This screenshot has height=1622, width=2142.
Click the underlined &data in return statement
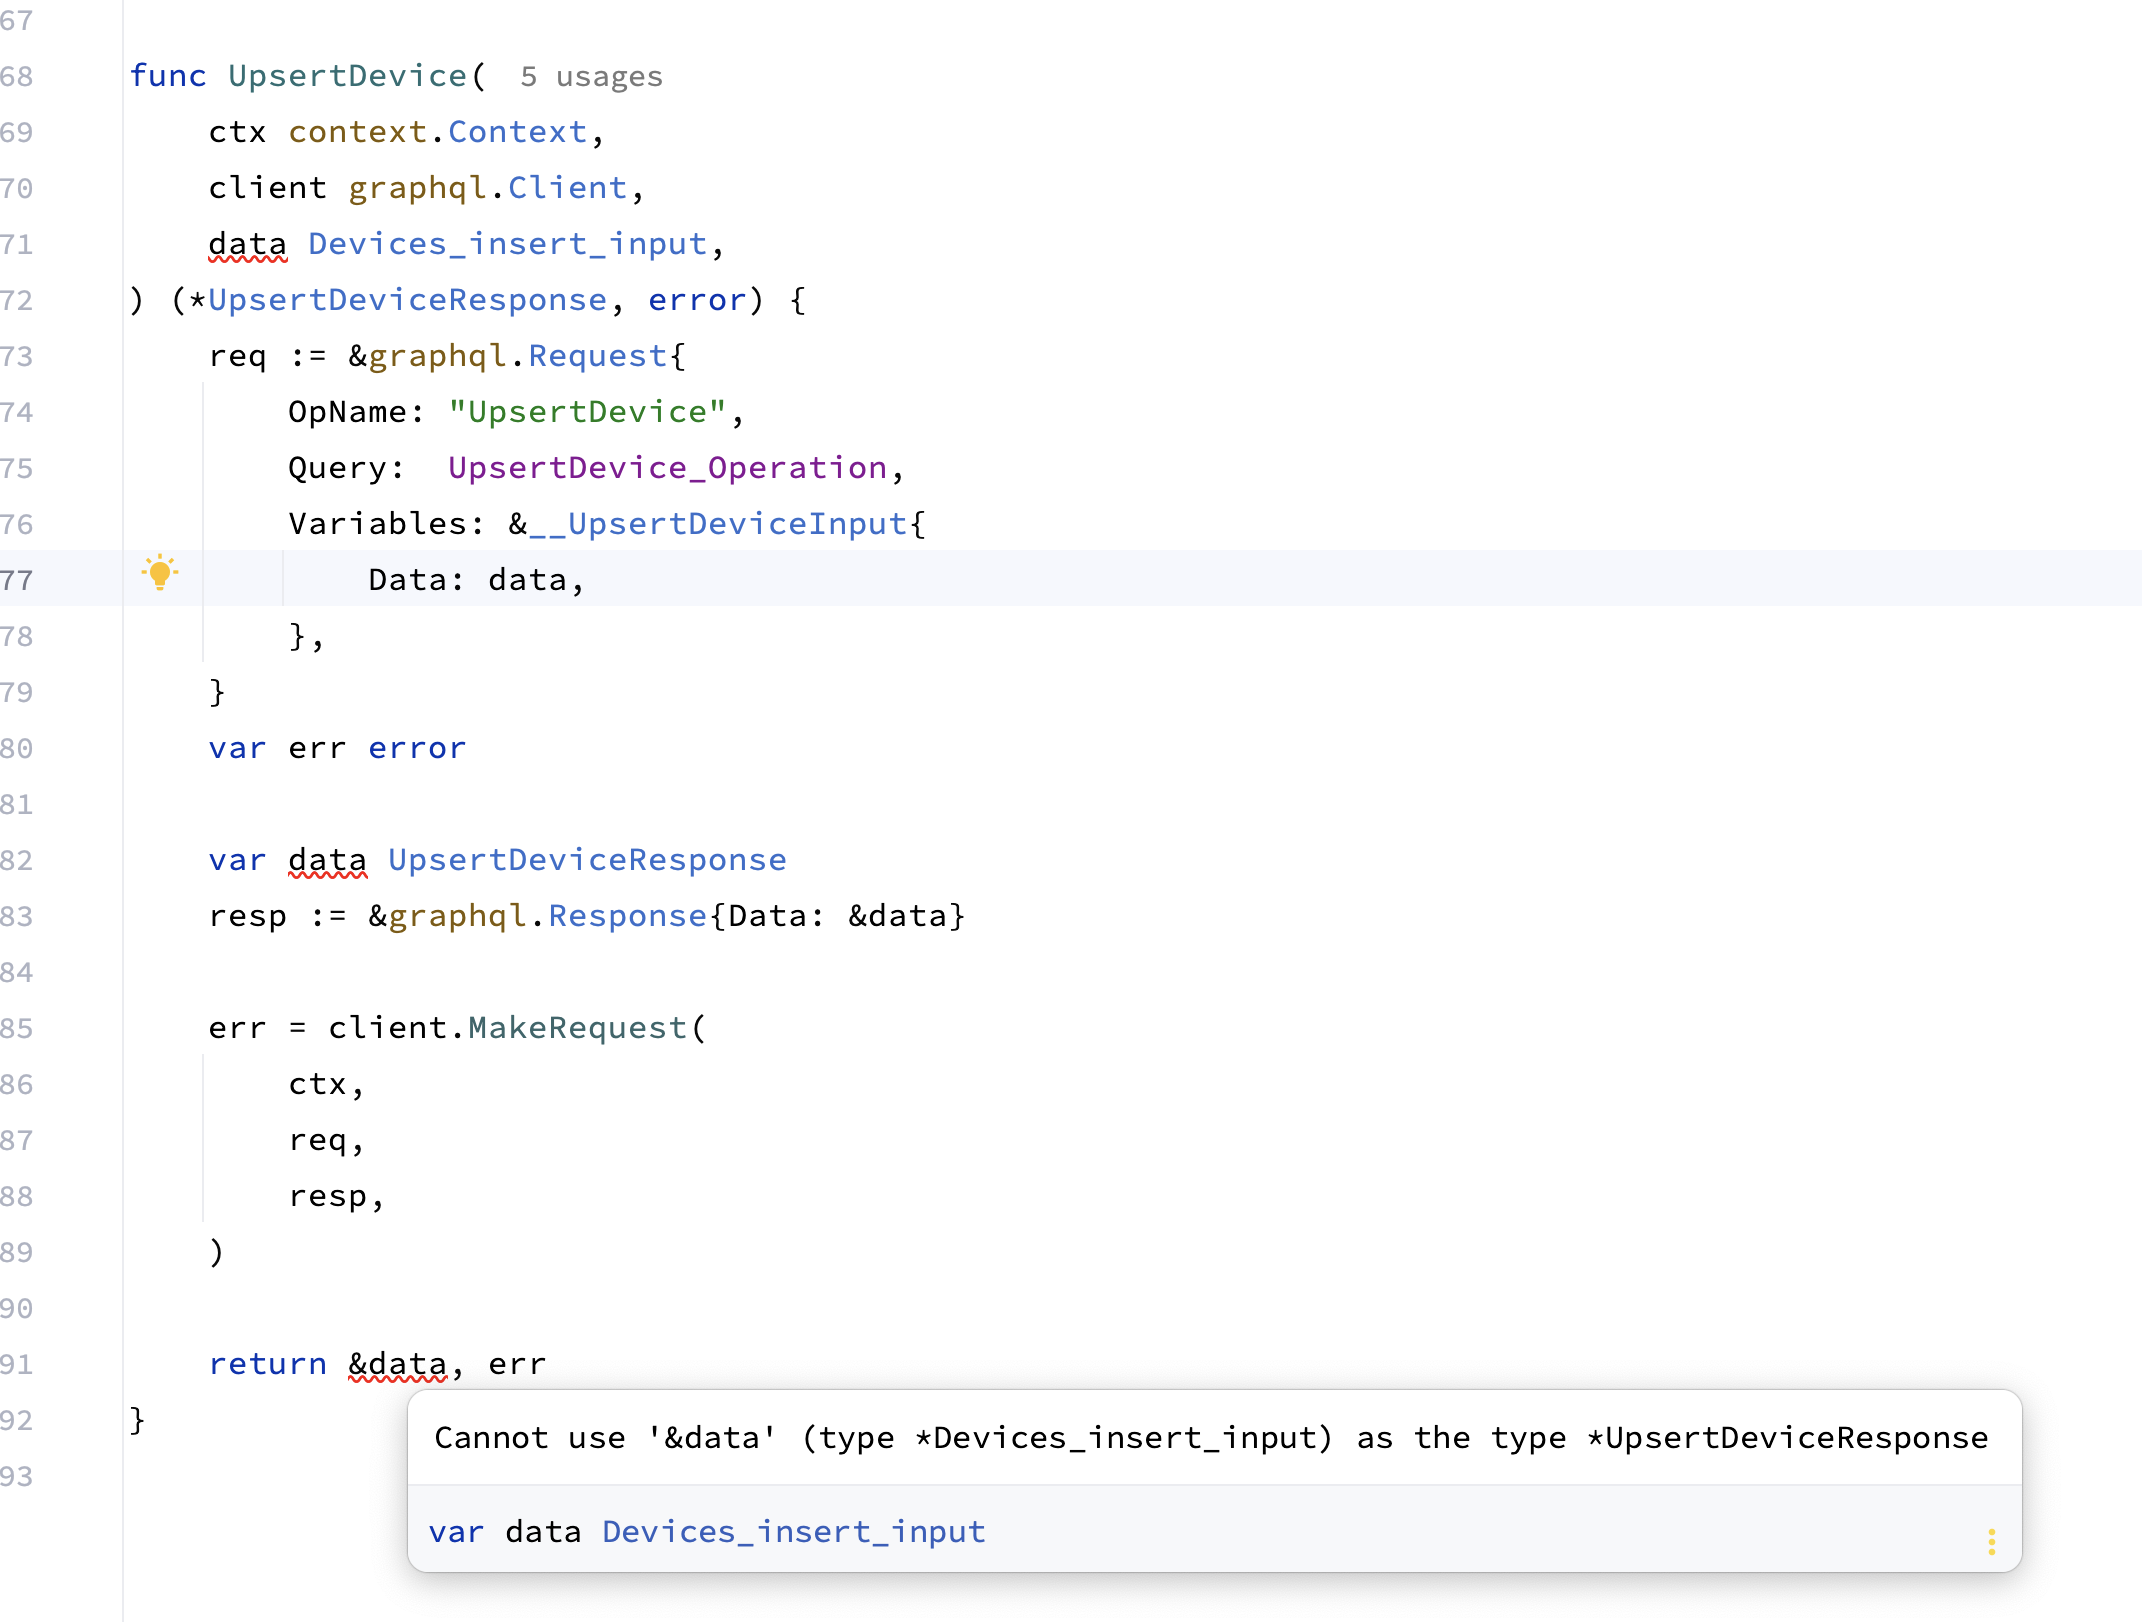(x=398, y=1364)
